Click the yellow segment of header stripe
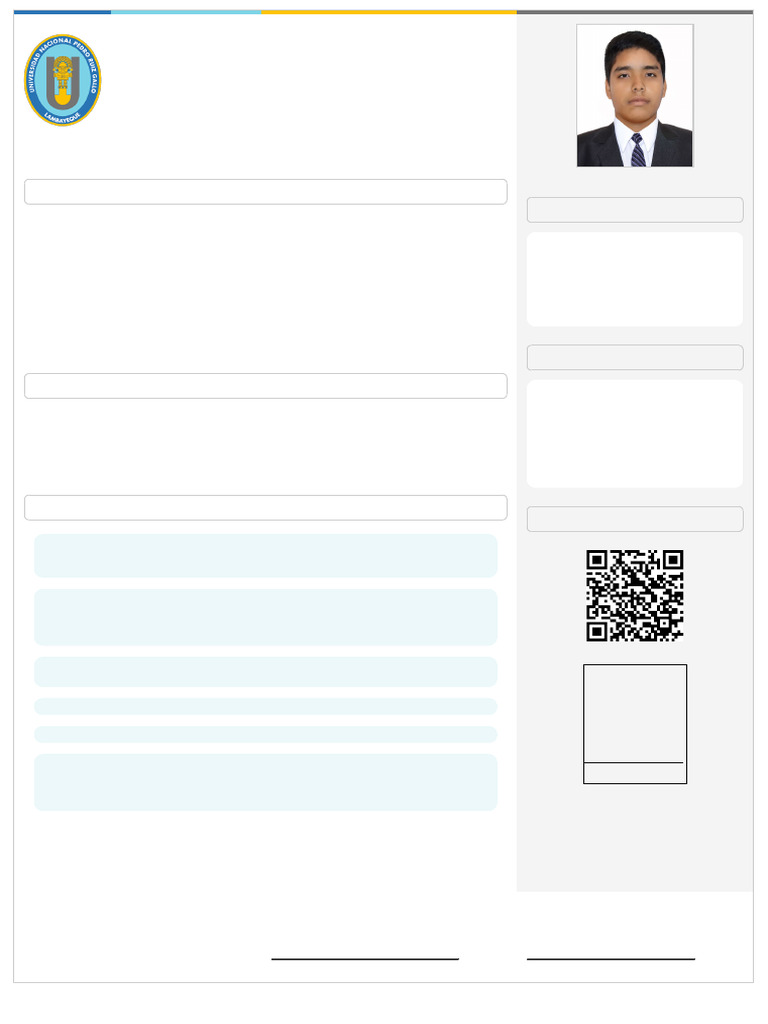 (389, 12)
